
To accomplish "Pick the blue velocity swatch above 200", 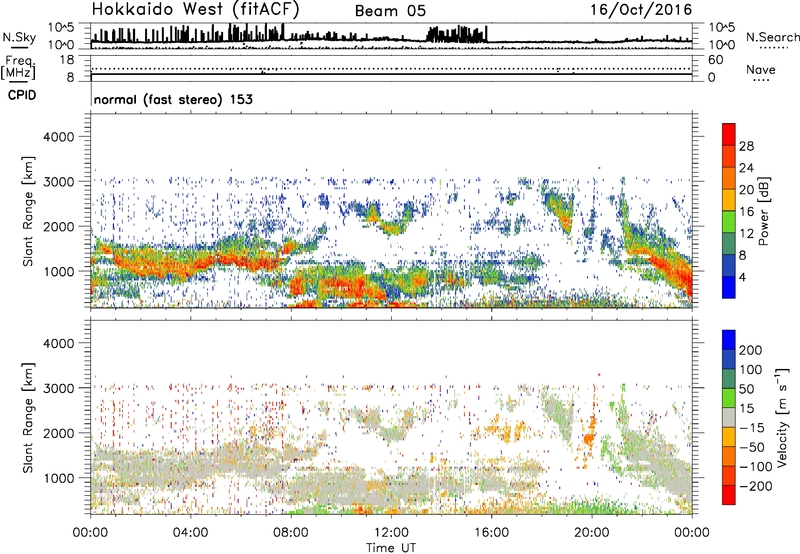I will tap(729, 340).
